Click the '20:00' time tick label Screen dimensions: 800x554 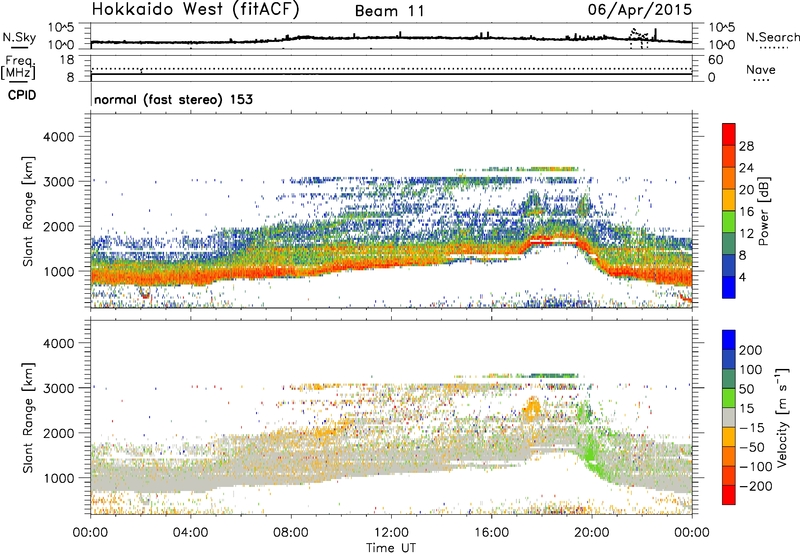click(591, 533)
